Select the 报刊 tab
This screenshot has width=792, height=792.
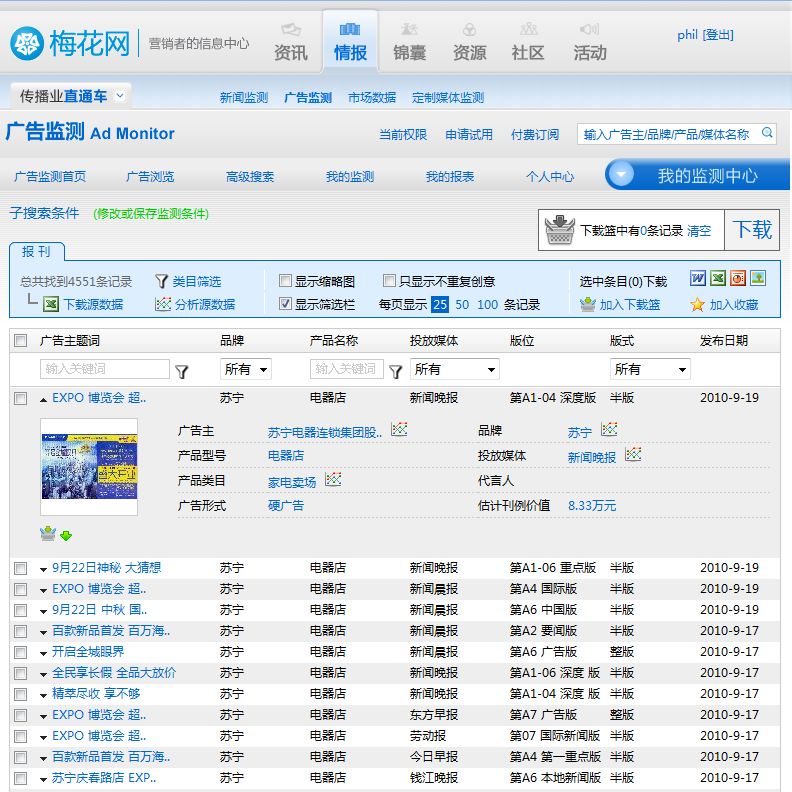pos(36,252)
